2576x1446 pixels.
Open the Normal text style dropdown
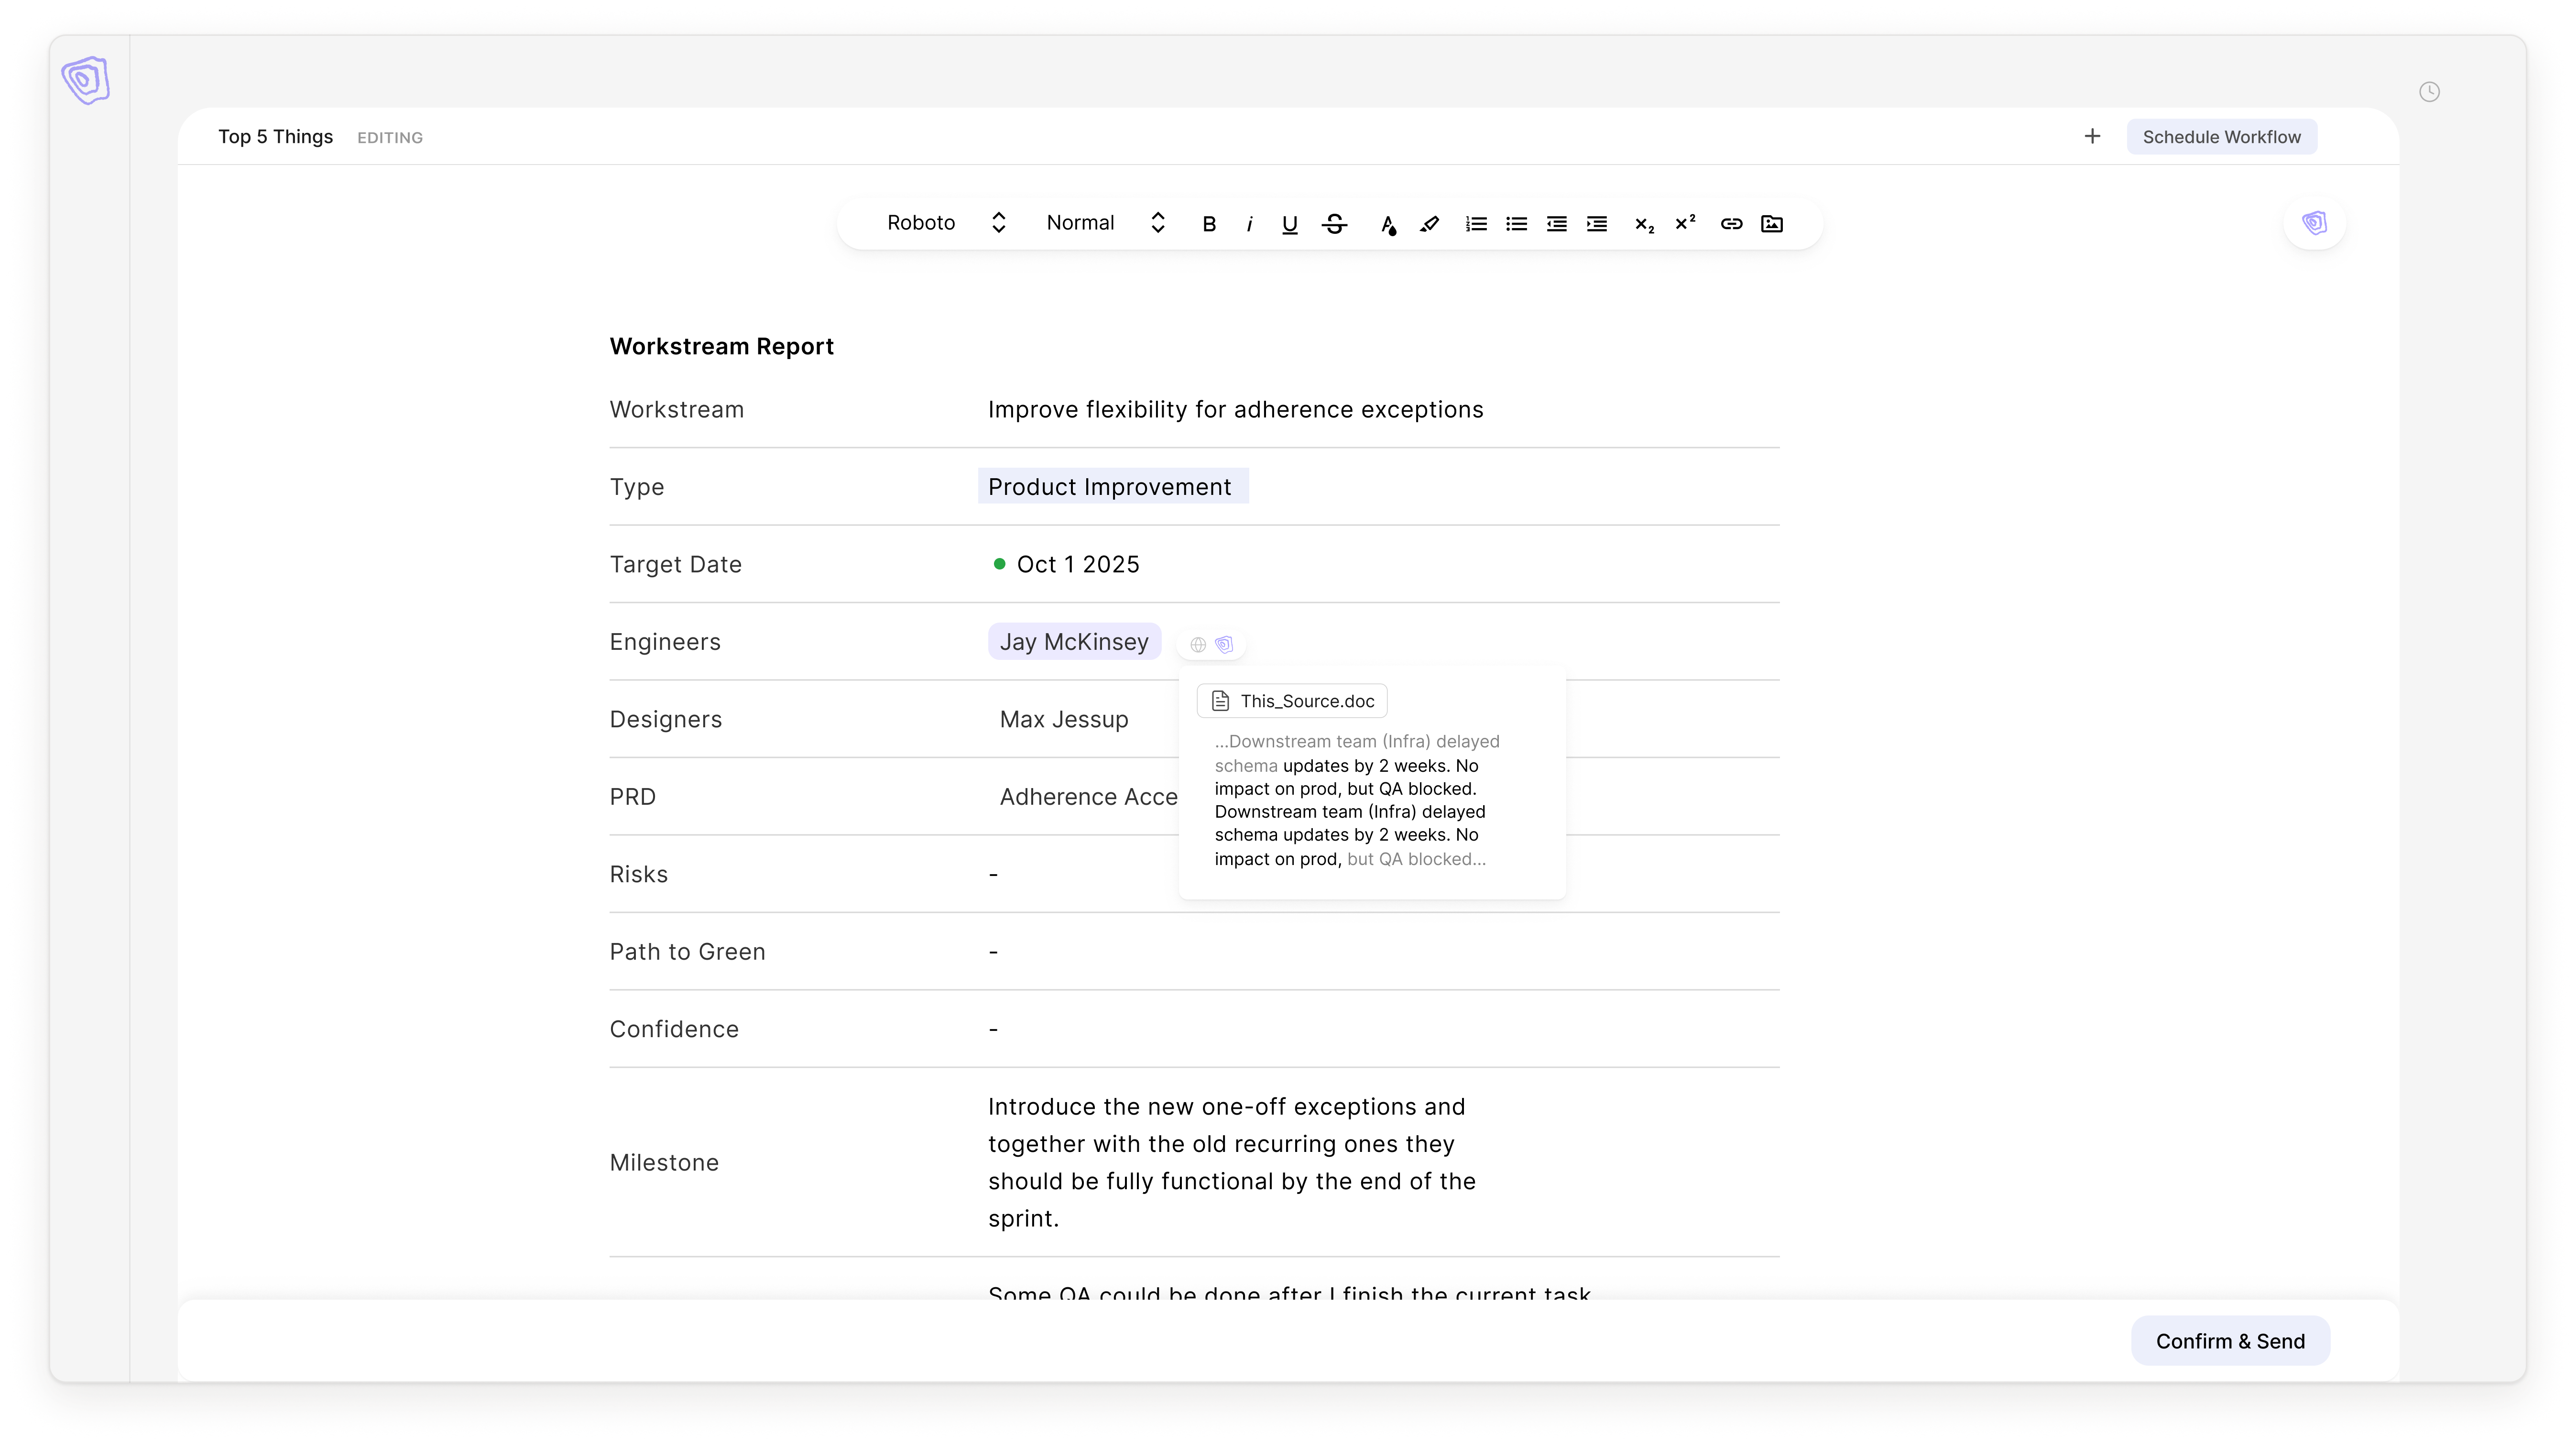point(1105,223)
